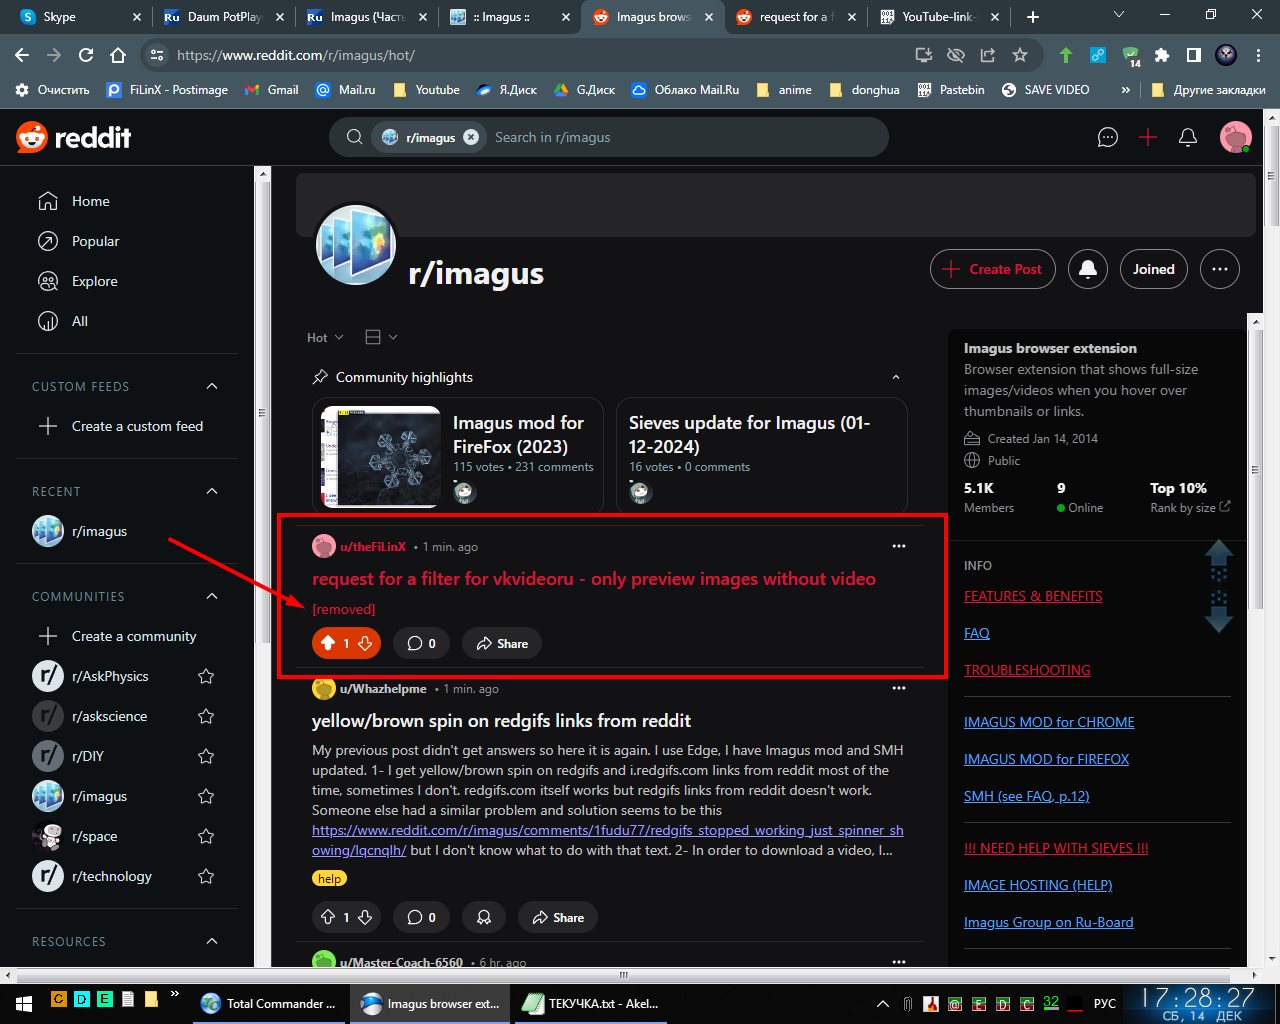Open the browser extensions puzzle icon
This screenshot has height=1024, width=1280.
1162,55
